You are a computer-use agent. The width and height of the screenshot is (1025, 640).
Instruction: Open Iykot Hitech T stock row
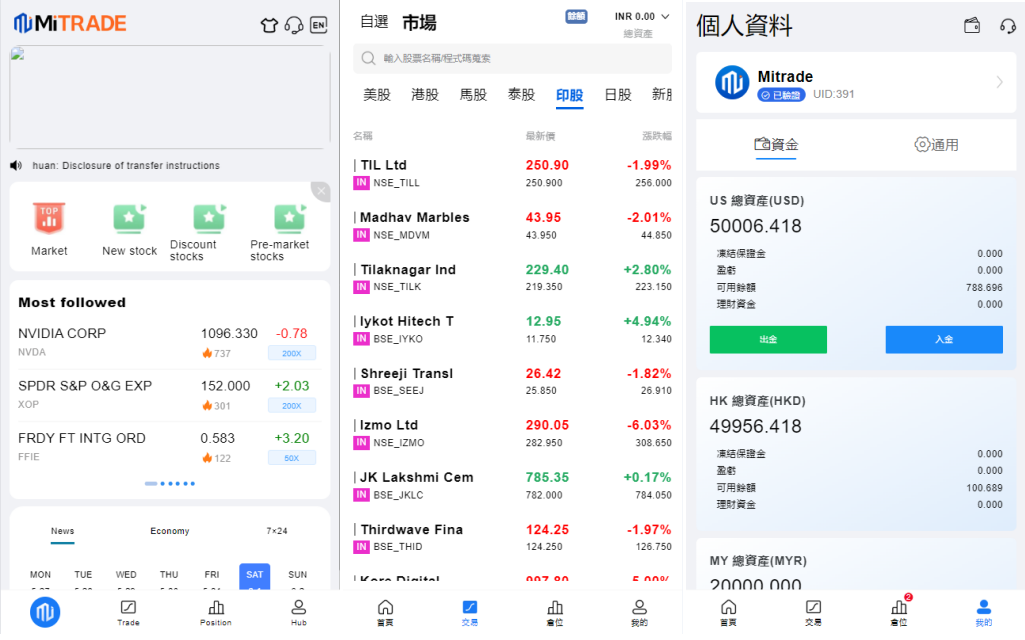(512, 329)
